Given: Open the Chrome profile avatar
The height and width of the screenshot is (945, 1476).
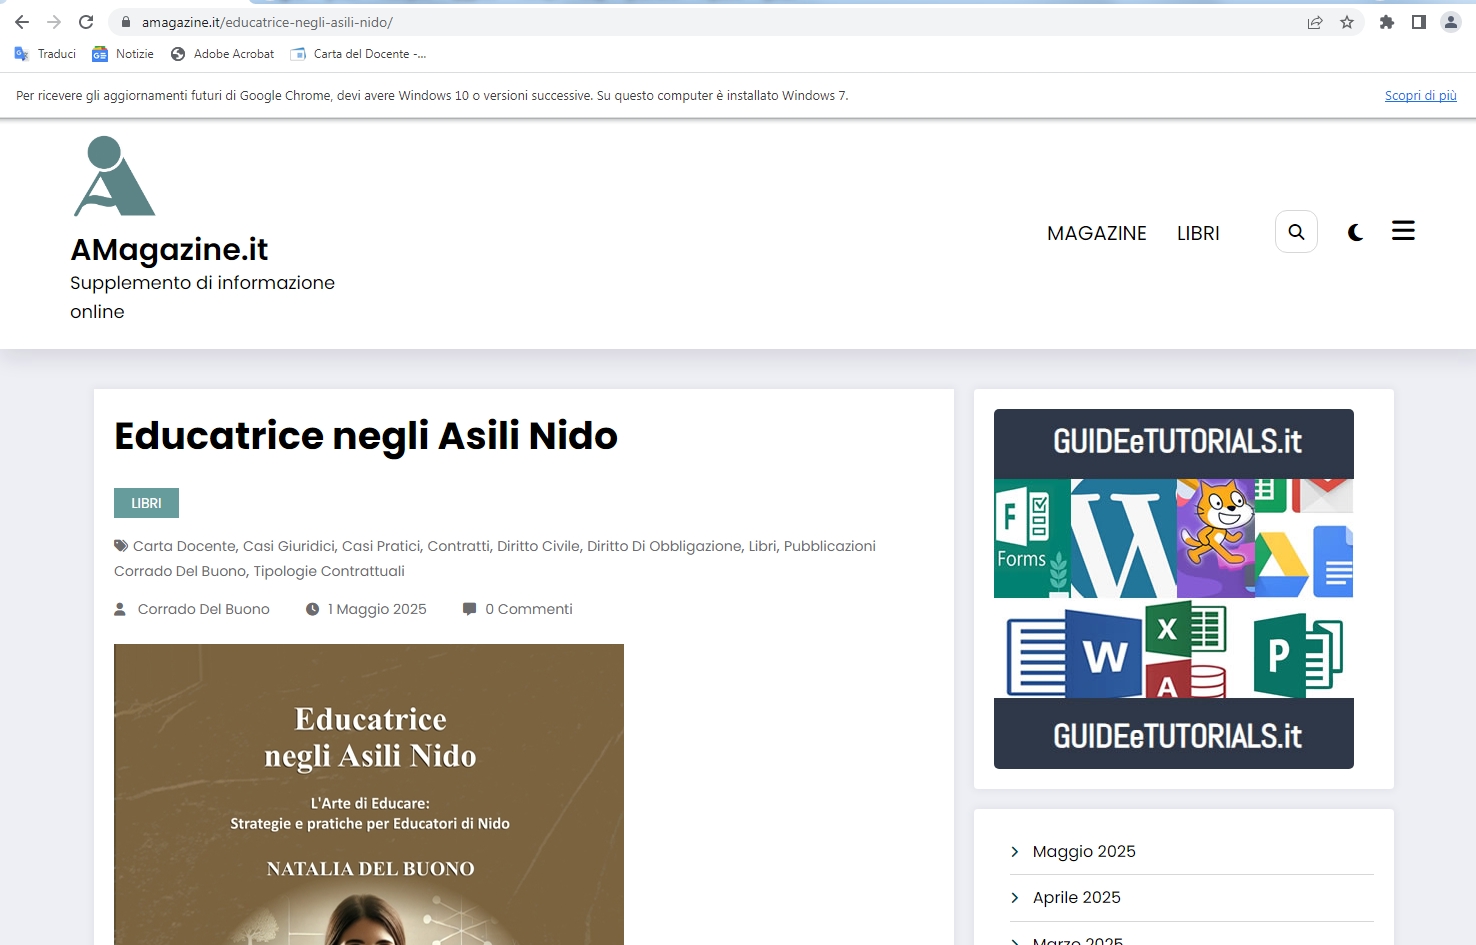Looking at the screenshot, I should [x=1450, y=22].
